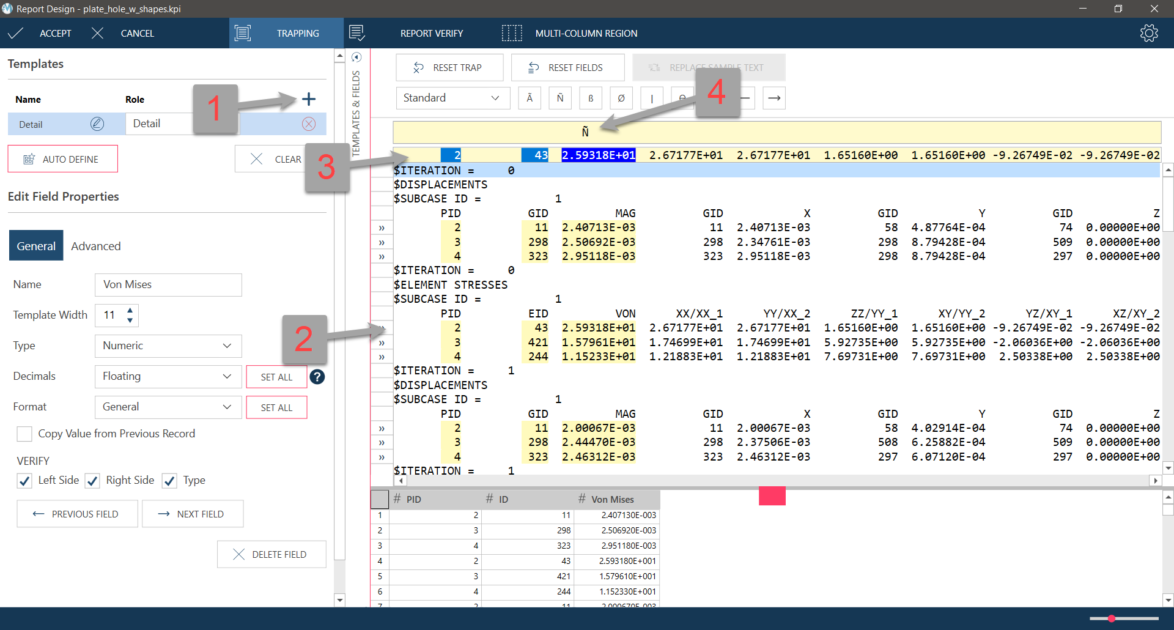Add a new template with plus icon
1174x630 pixels.
(308, 99)
